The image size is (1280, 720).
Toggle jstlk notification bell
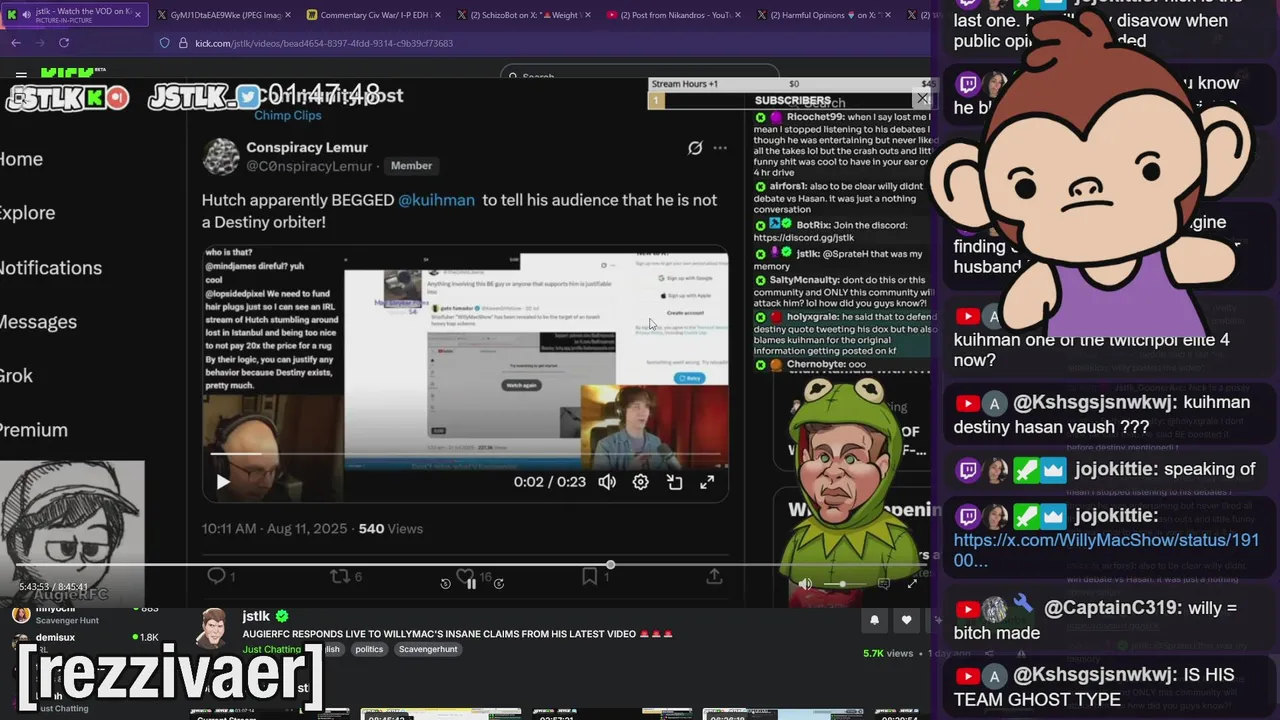click(874, 620)
